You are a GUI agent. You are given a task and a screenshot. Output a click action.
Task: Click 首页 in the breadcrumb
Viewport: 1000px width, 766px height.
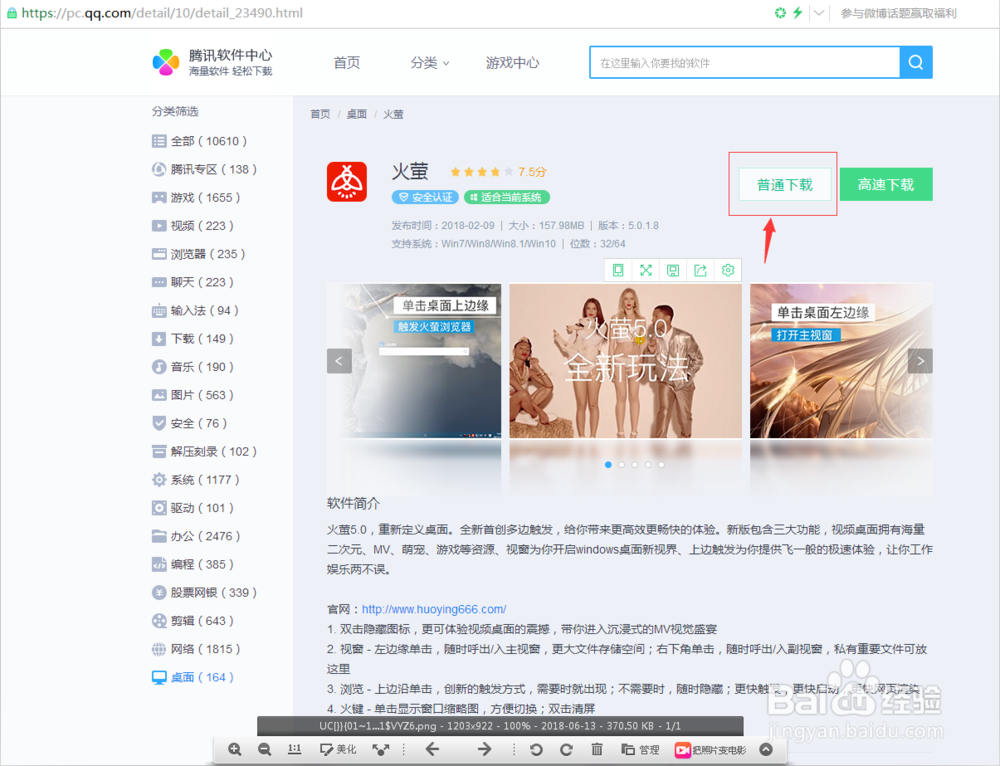point(320,114)
